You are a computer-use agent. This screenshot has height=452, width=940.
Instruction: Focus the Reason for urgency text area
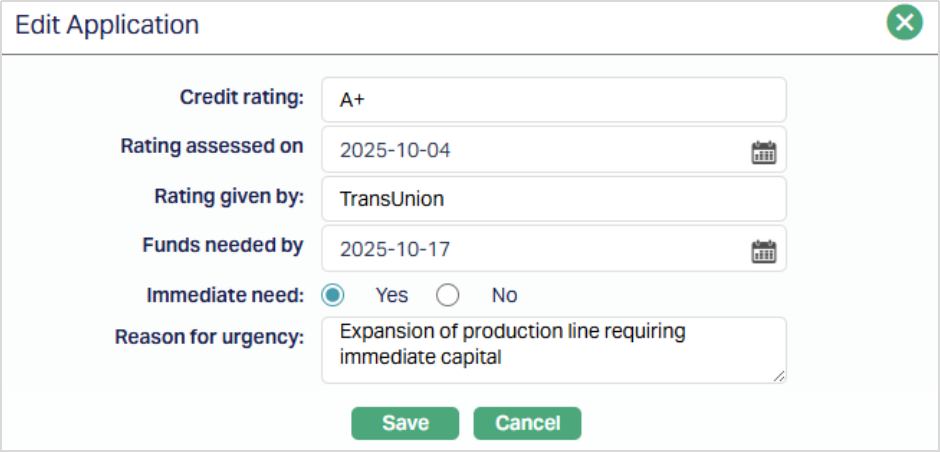(x=553, y=350)
